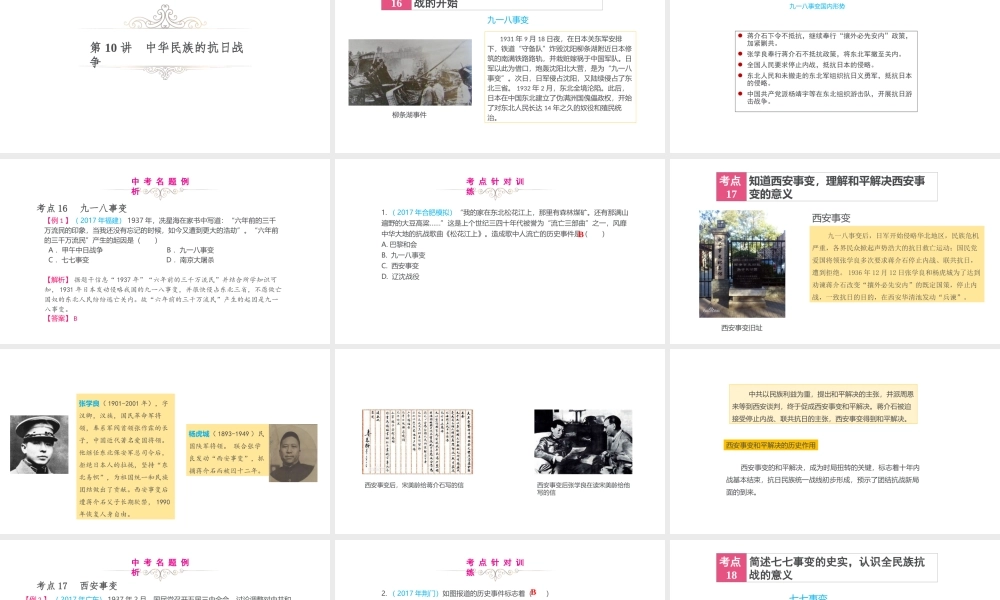Select the slide title 第10讲 中华民族的抗日战争
The height and width of the screenshot is (600, 1000).
click(166, 54)
